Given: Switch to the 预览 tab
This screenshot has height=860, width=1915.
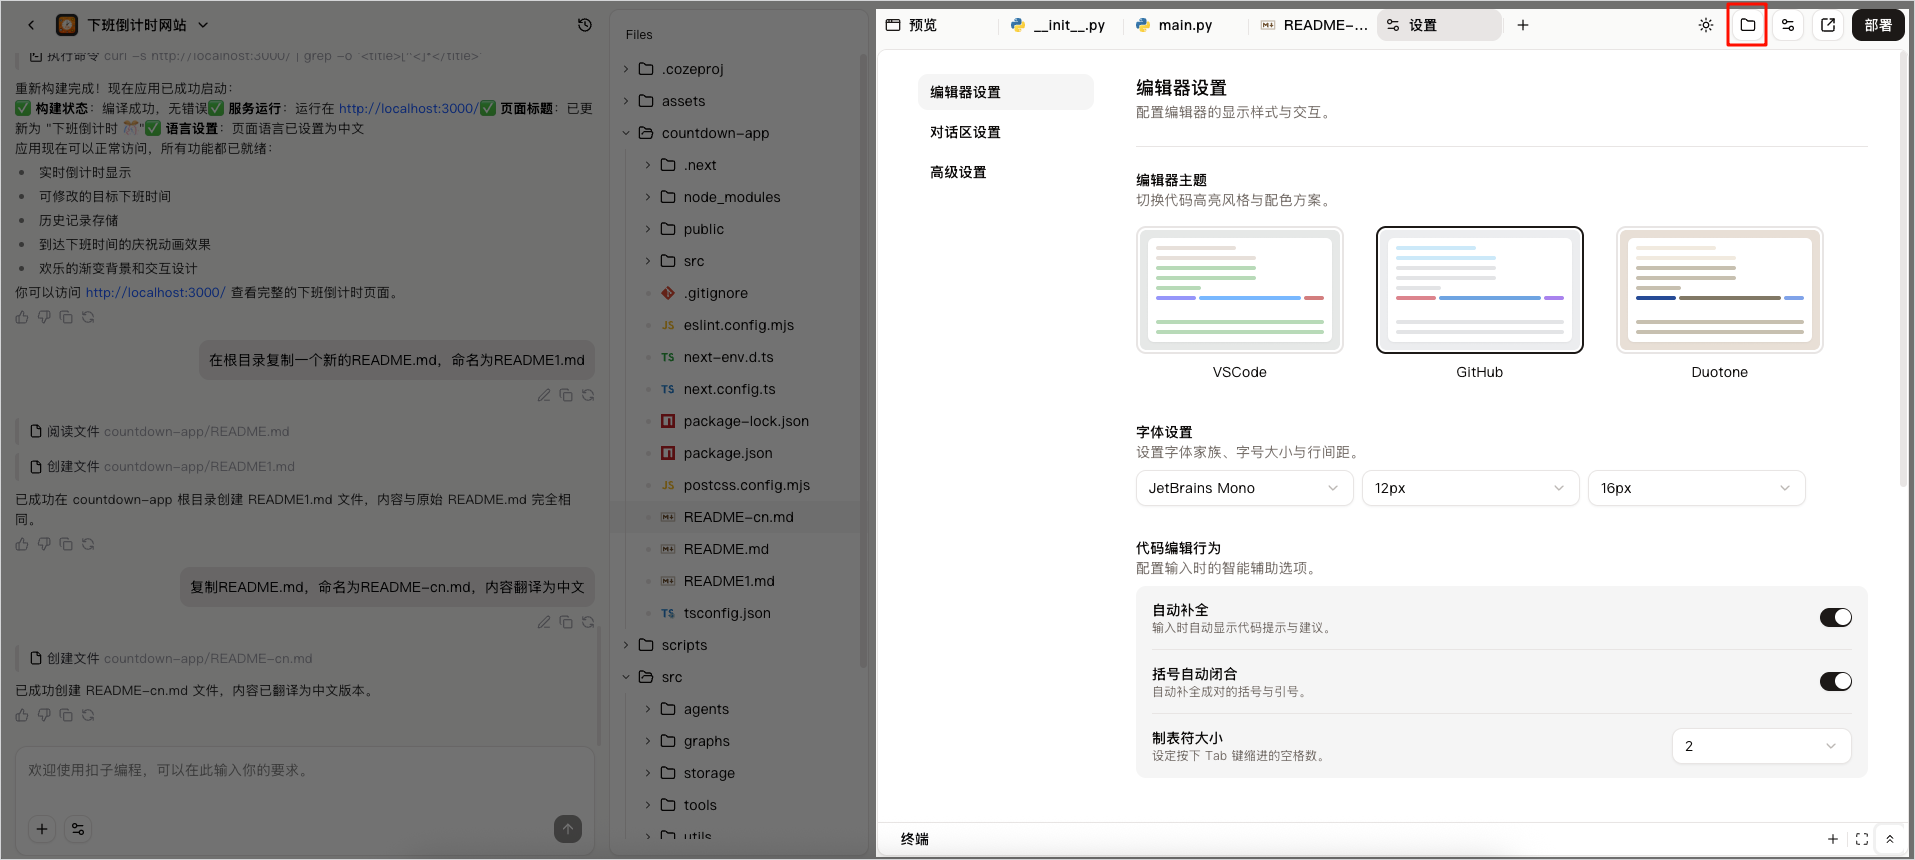Looking at the screenshot, I should point(911,25).
